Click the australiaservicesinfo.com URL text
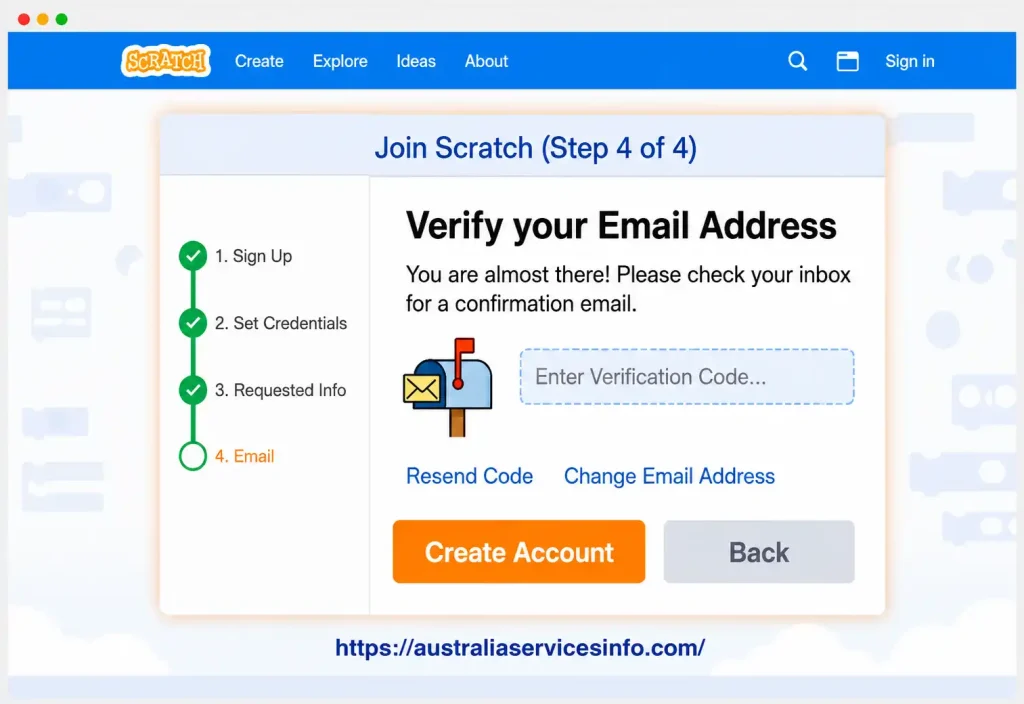The width and height of the screenshot is (1024, 704). 520,647
